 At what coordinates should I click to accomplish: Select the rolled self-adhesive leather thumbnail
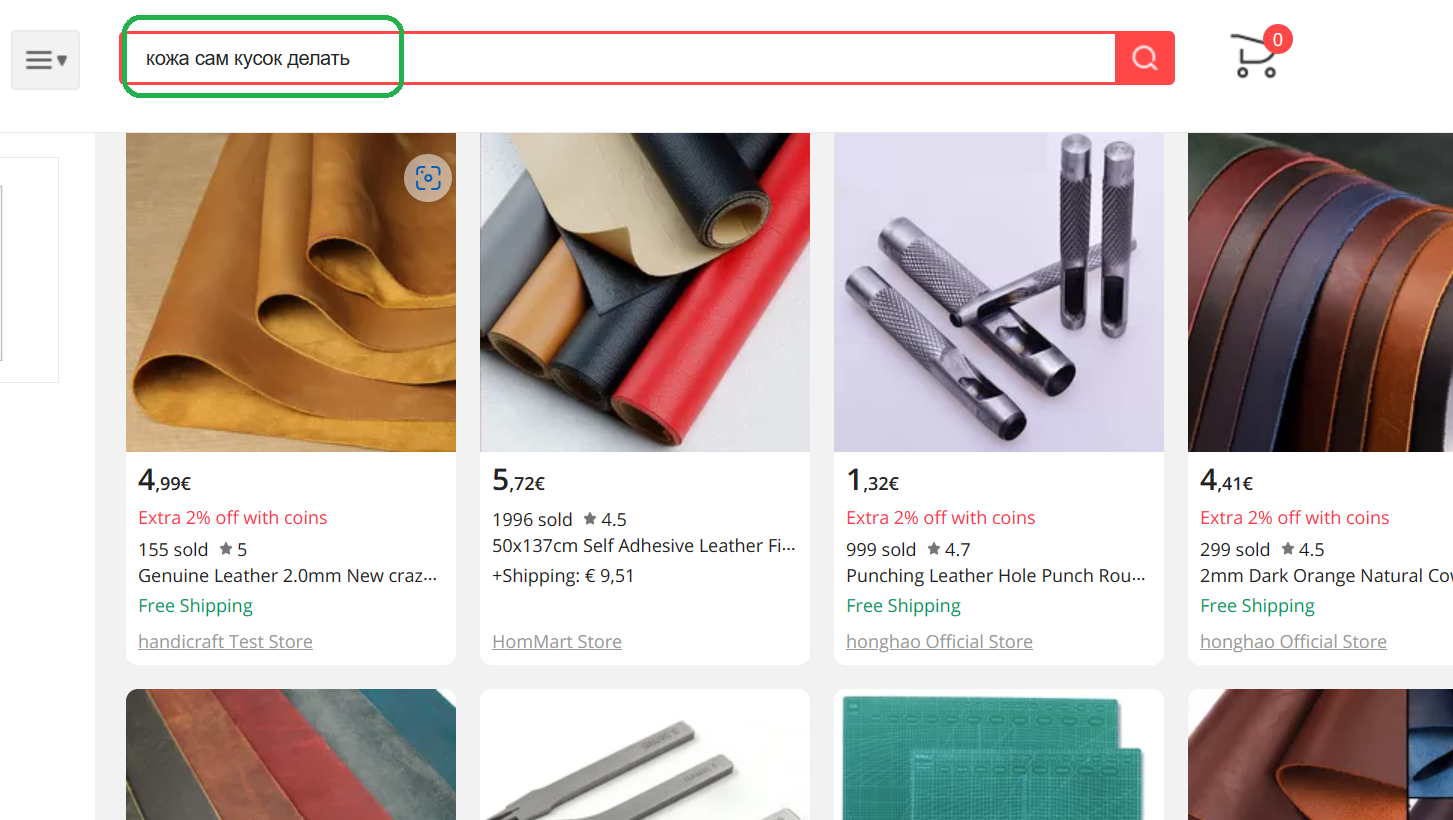point(645,292)
